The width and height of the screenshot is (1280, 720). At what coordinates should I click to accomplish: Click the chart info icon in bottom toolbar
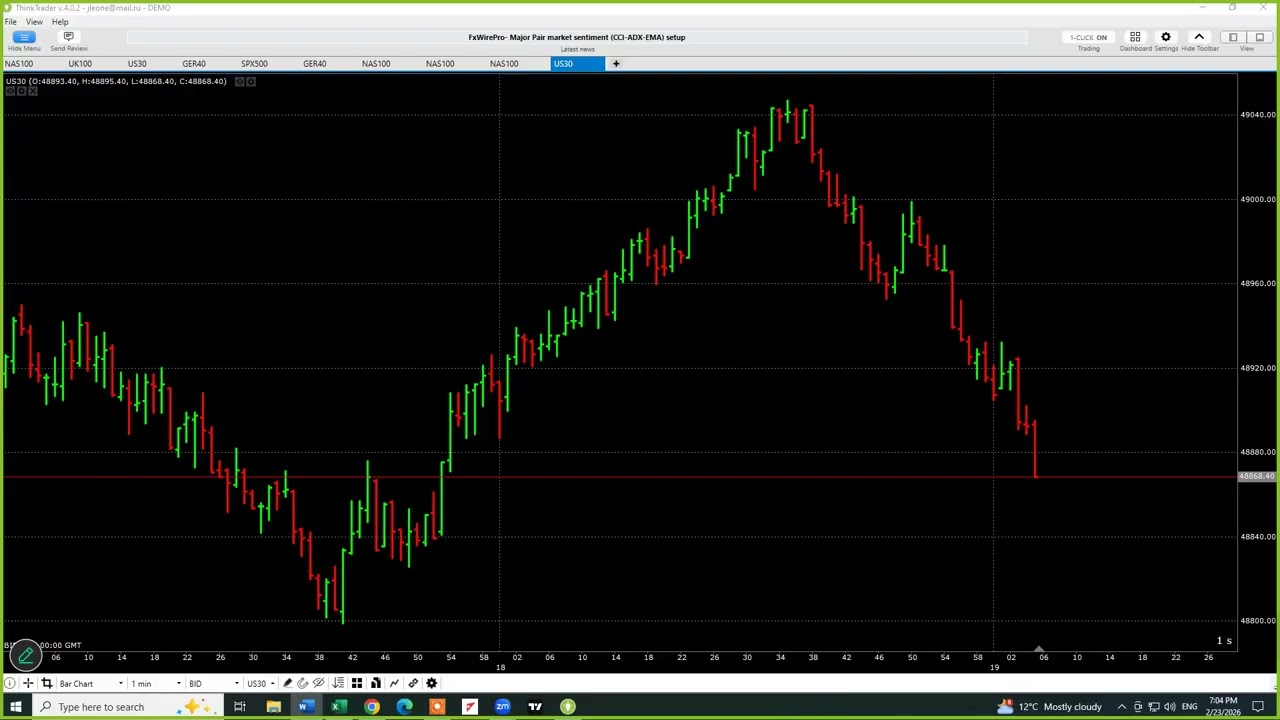pos(10,683)
